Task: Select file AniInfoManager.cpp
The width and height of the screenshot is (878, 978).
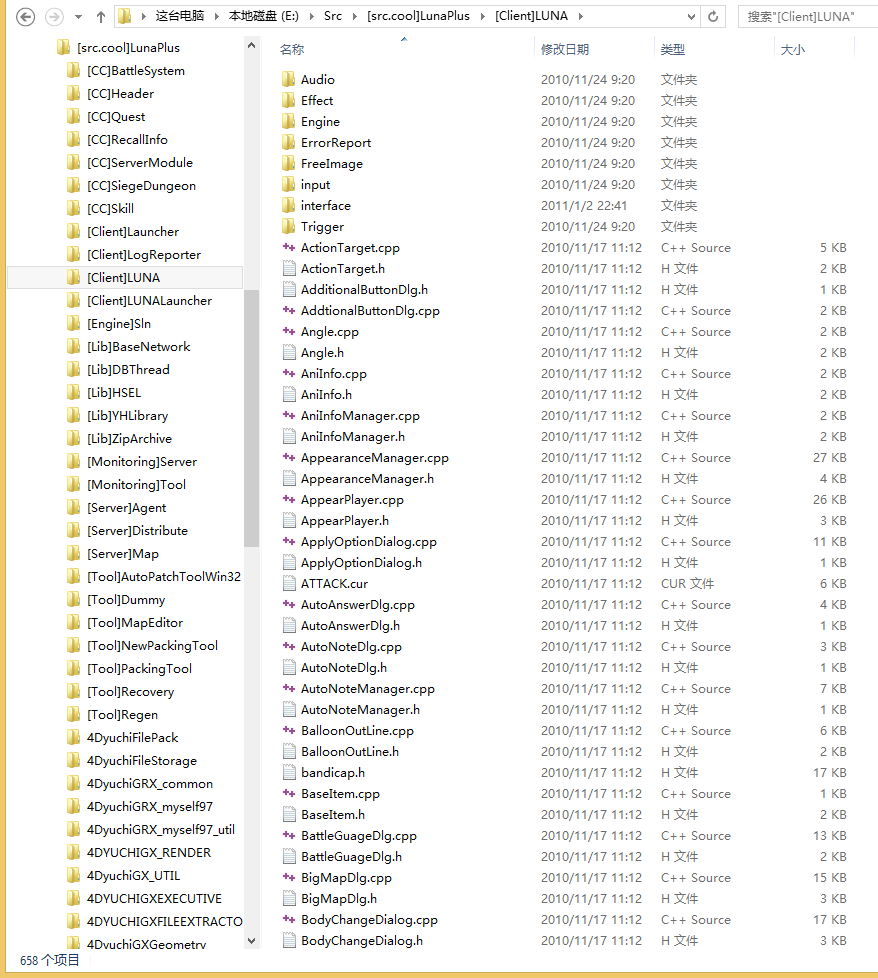Action: 360,415
